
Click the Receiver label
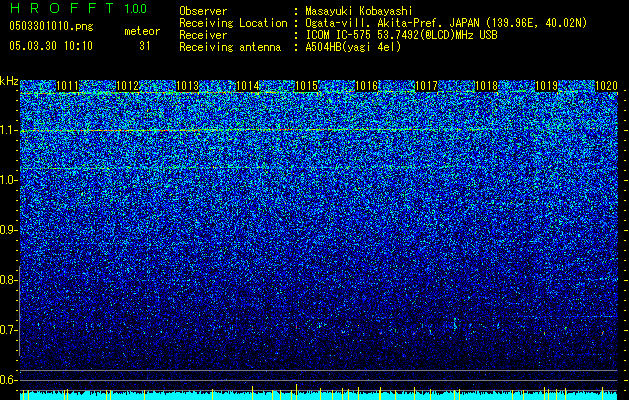(x=203, y=35)
